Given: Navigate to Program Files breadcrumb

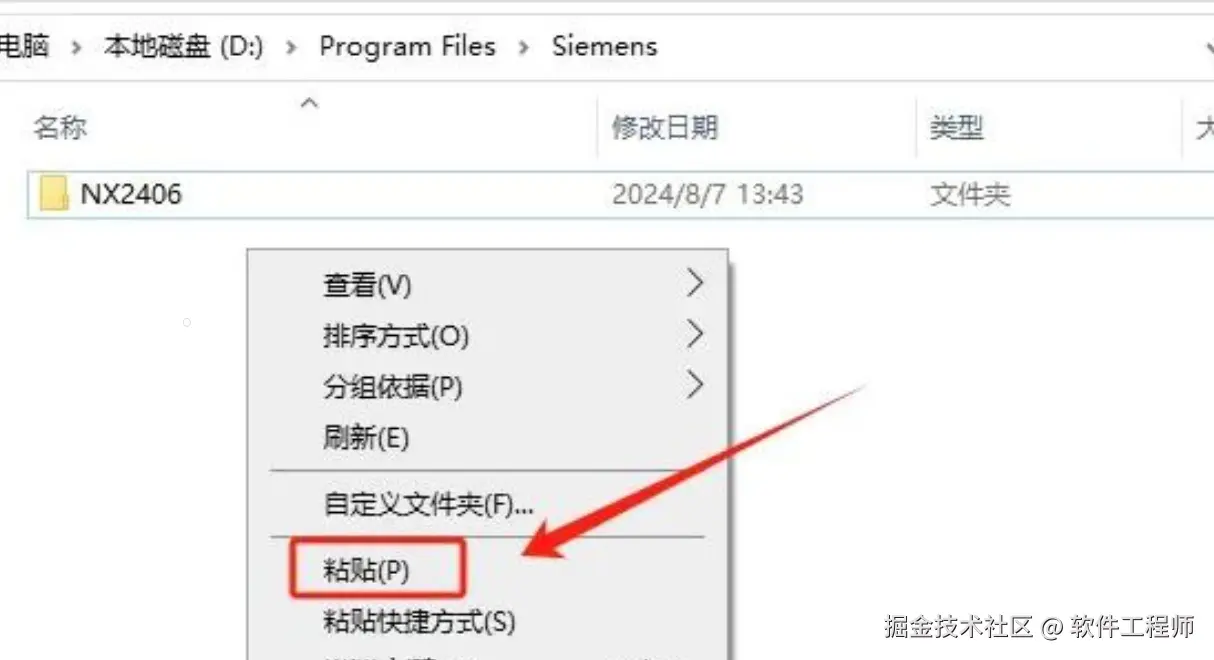Looking at the screenshot, I should click(x=408, y=46).
